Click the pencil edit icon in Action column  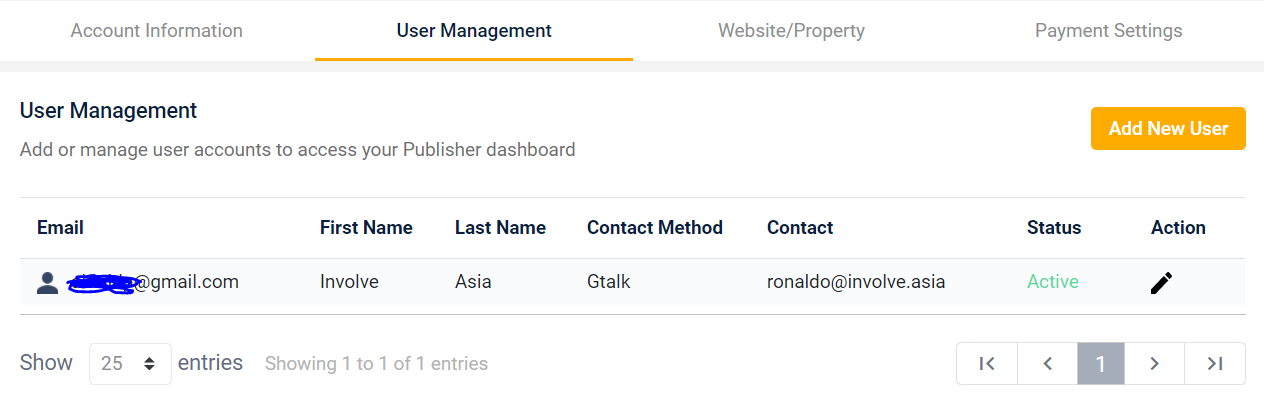[x=1160, y=283]
